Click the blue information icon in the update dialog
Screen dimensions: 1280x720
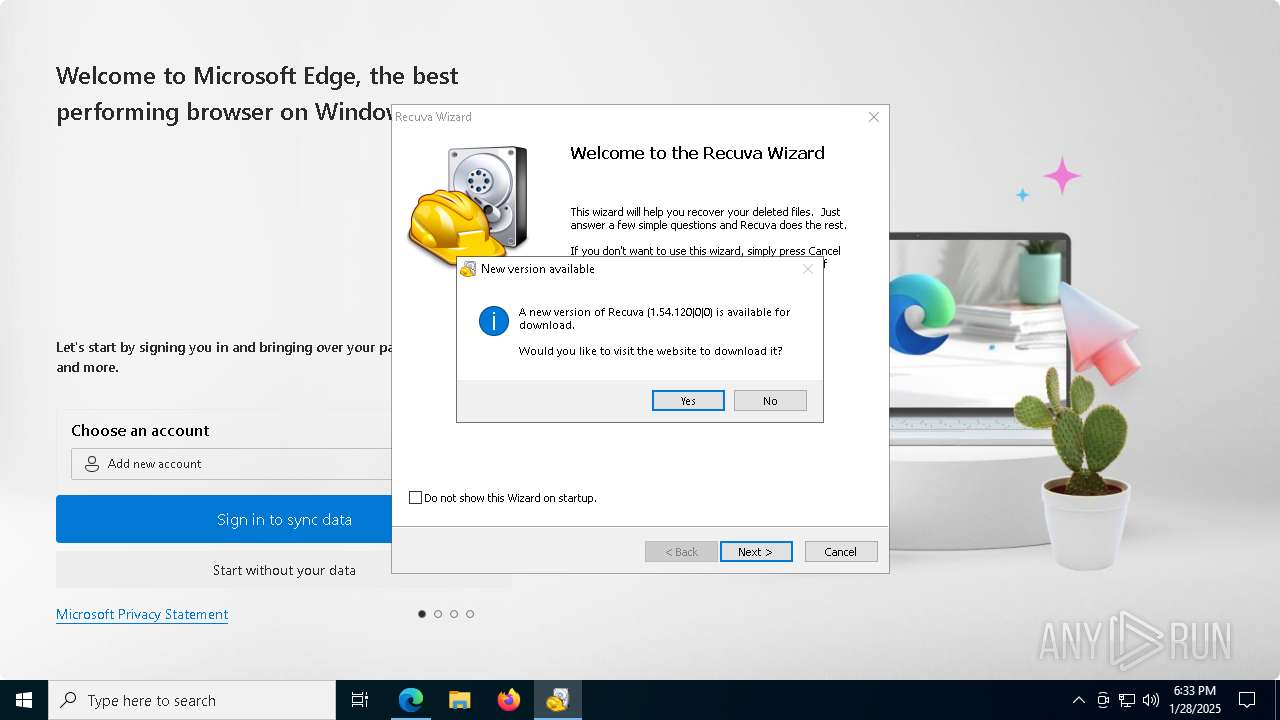pyautogui.click(x=494, y=320)
